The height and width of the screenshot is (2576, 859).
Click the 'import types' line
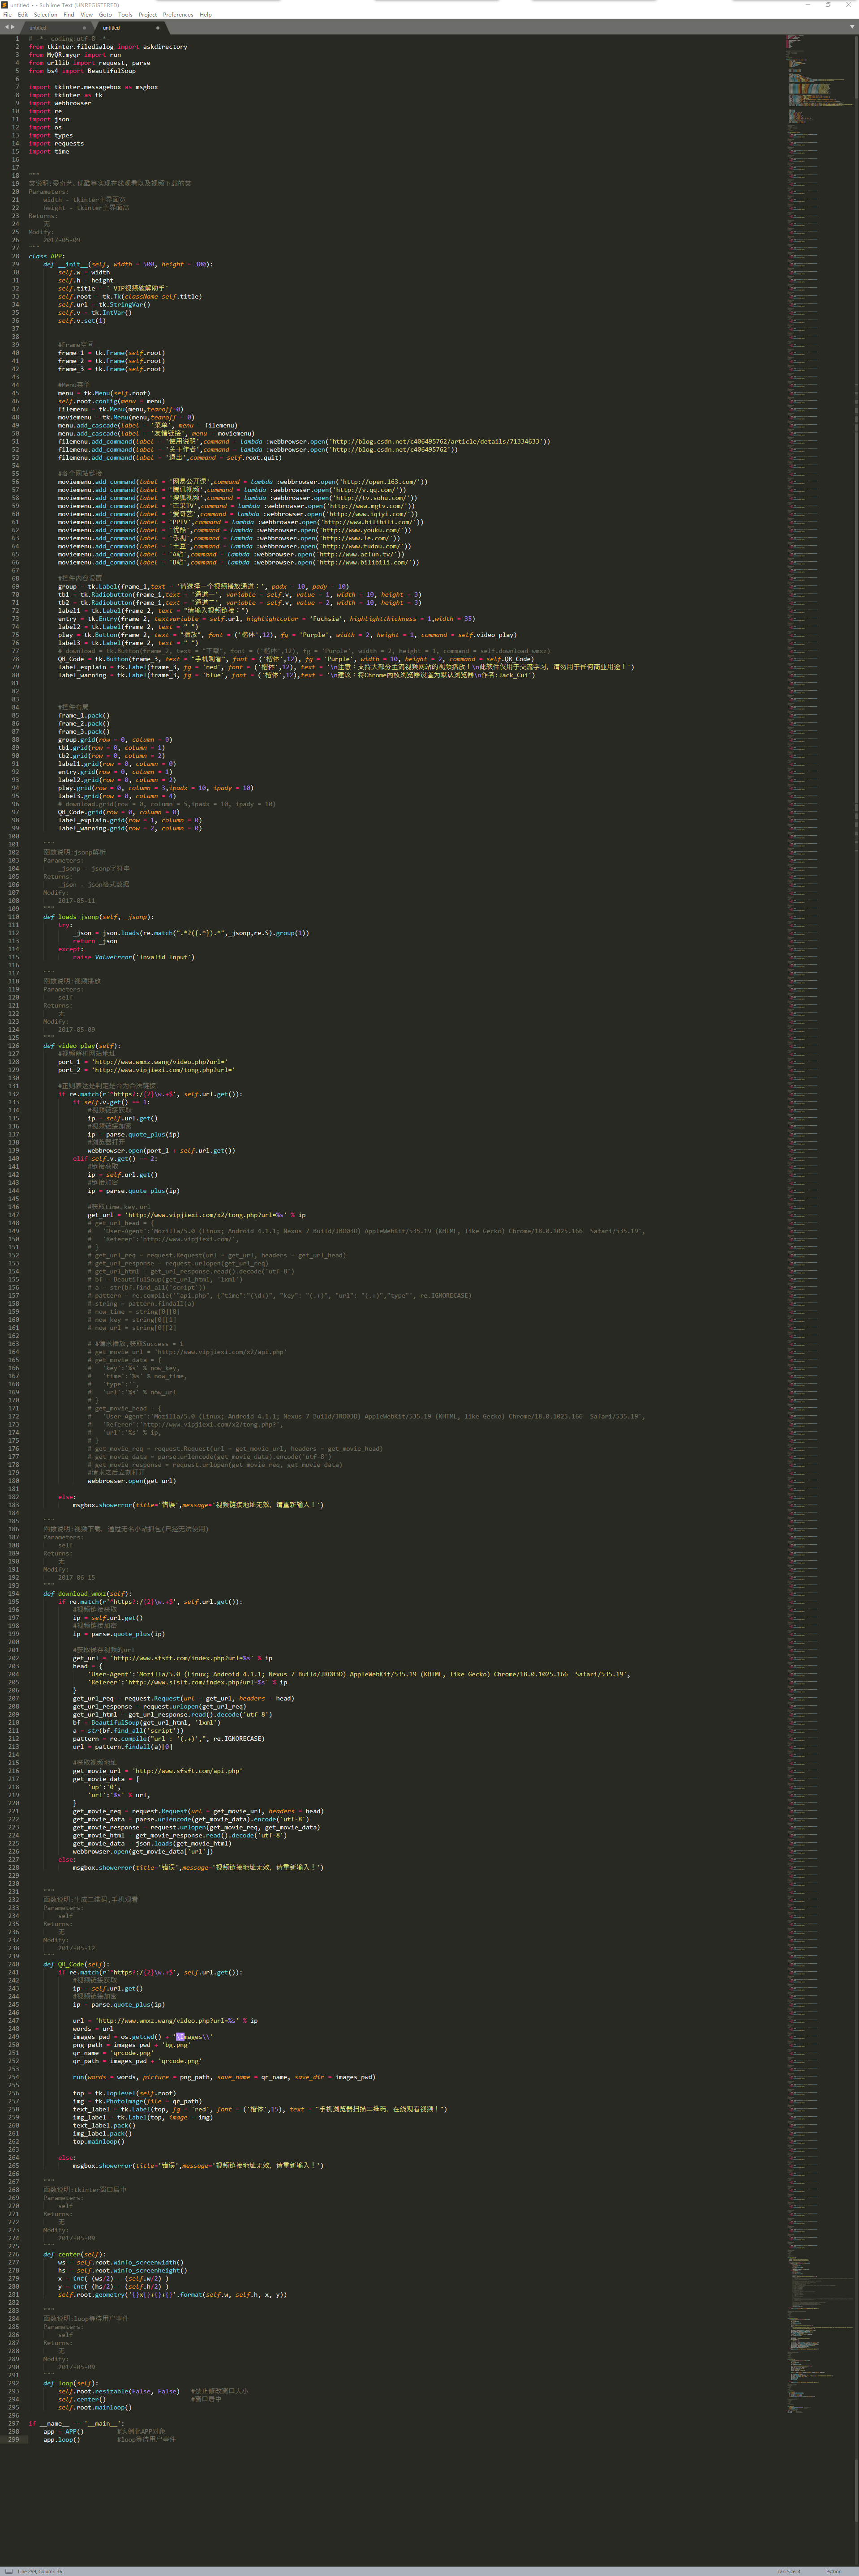coord(50,135)
